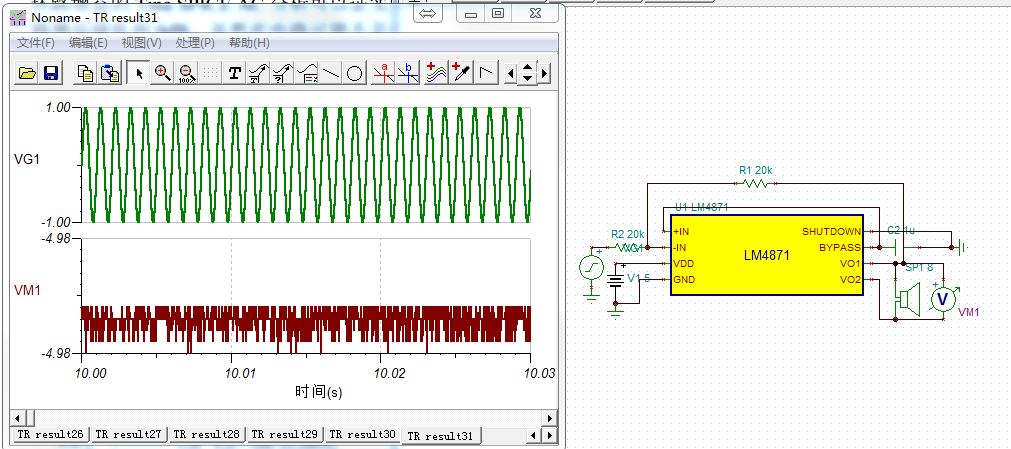Switch to TR result27 tab
Viewport: 1011px width, 449px height.
128,435
